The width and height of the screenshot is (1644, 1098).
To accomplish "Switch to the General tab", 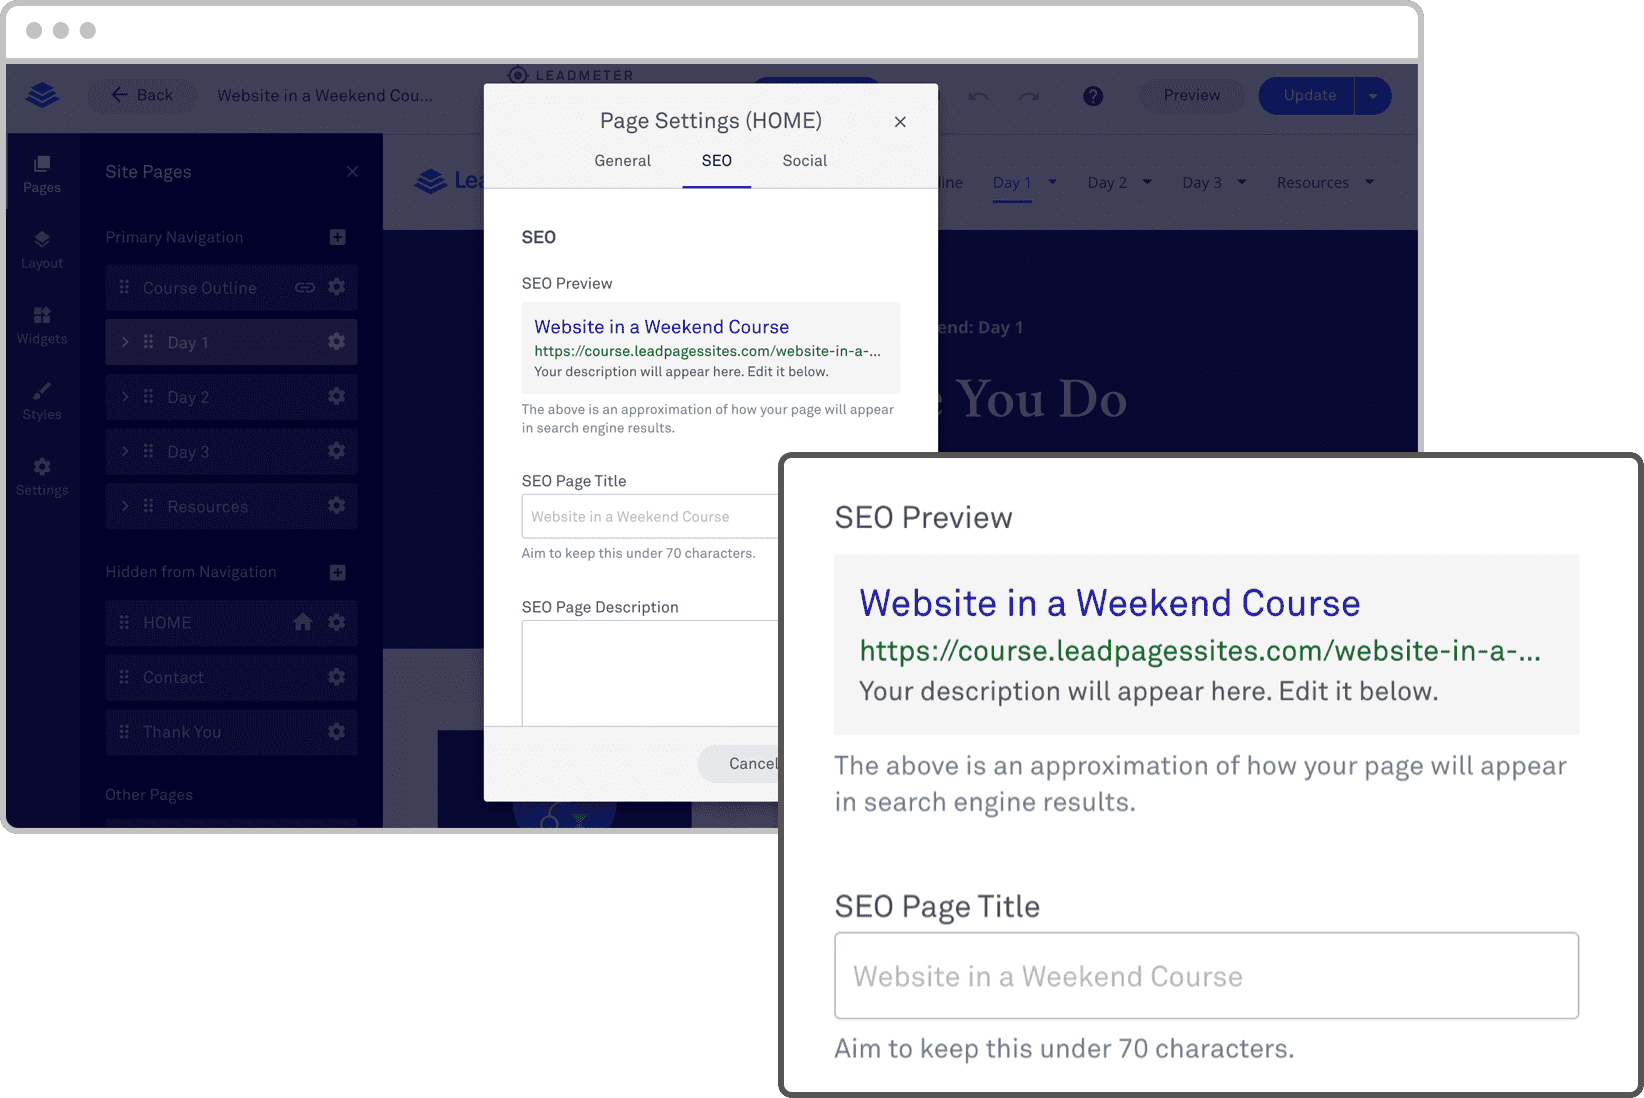I will [x=622, y=161].
